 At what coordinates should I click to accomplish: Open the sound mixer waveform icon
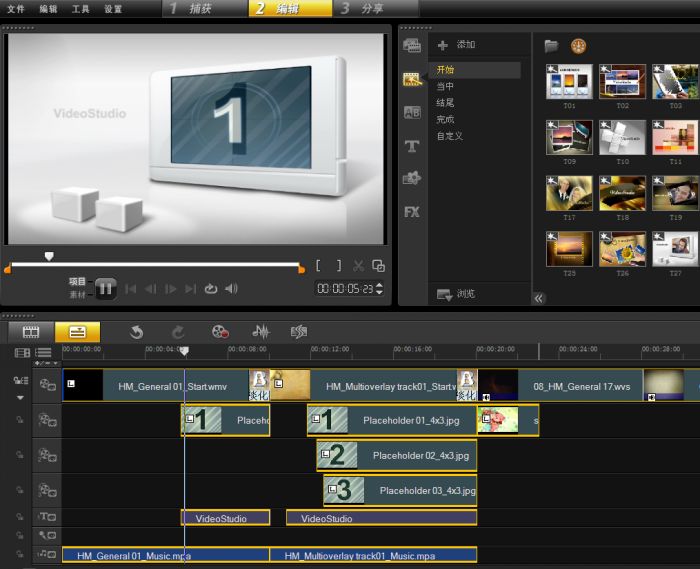pos(261,332)
